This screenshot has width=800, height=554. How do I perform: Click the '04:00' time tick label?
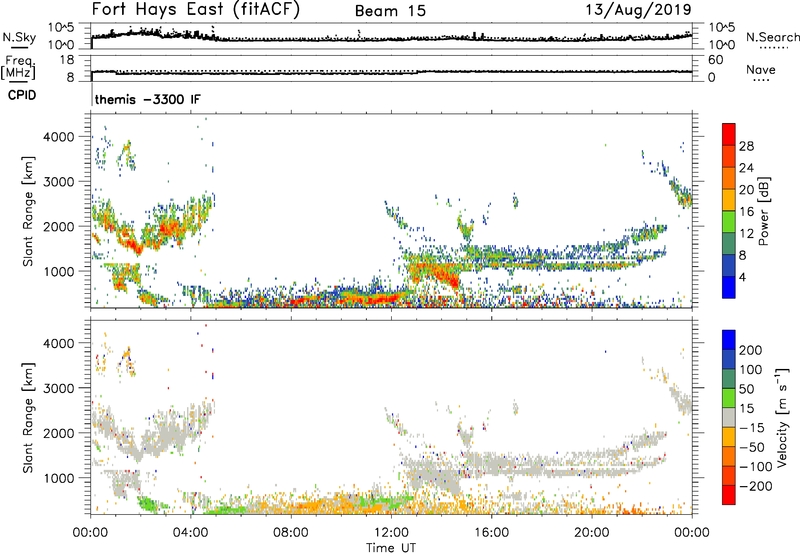coord(191,533)
